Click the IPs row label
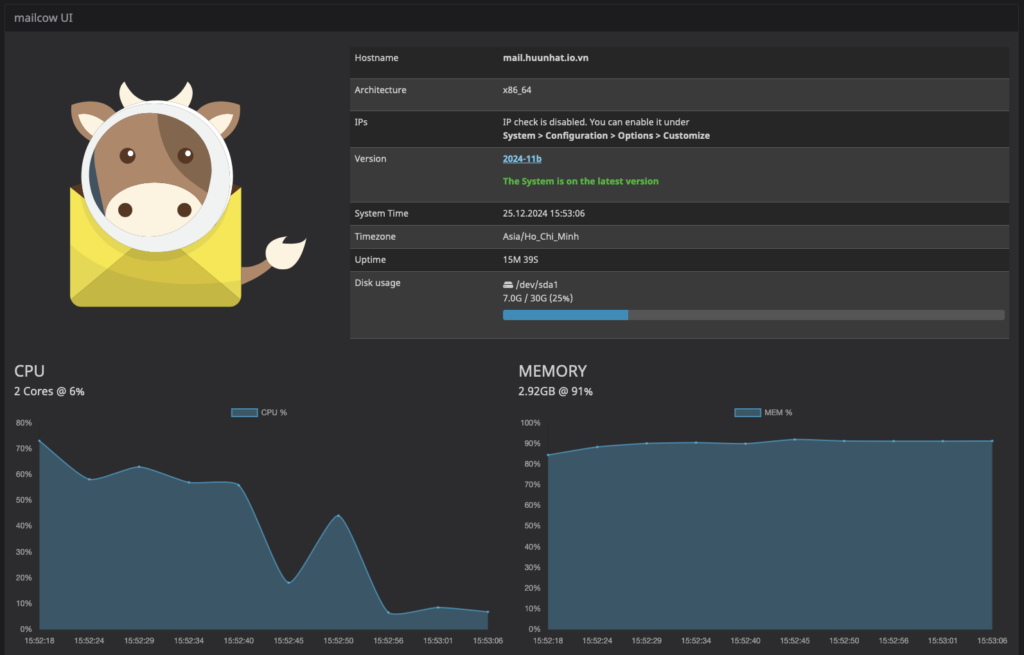Screen dimensions: 1024x655 pos(361,121)
